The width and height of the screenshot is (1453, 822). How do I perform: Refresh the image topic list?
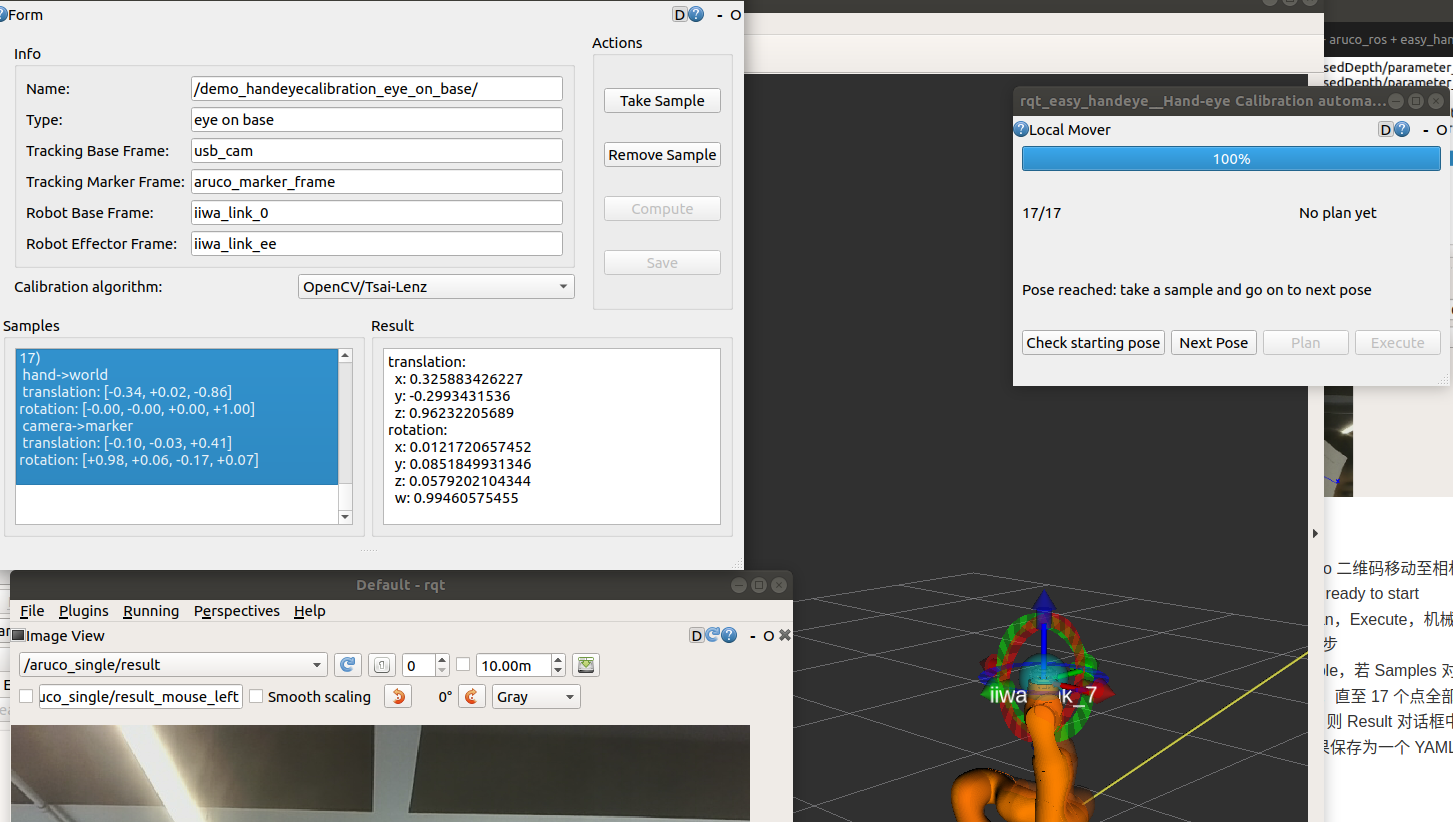point(348,664)
